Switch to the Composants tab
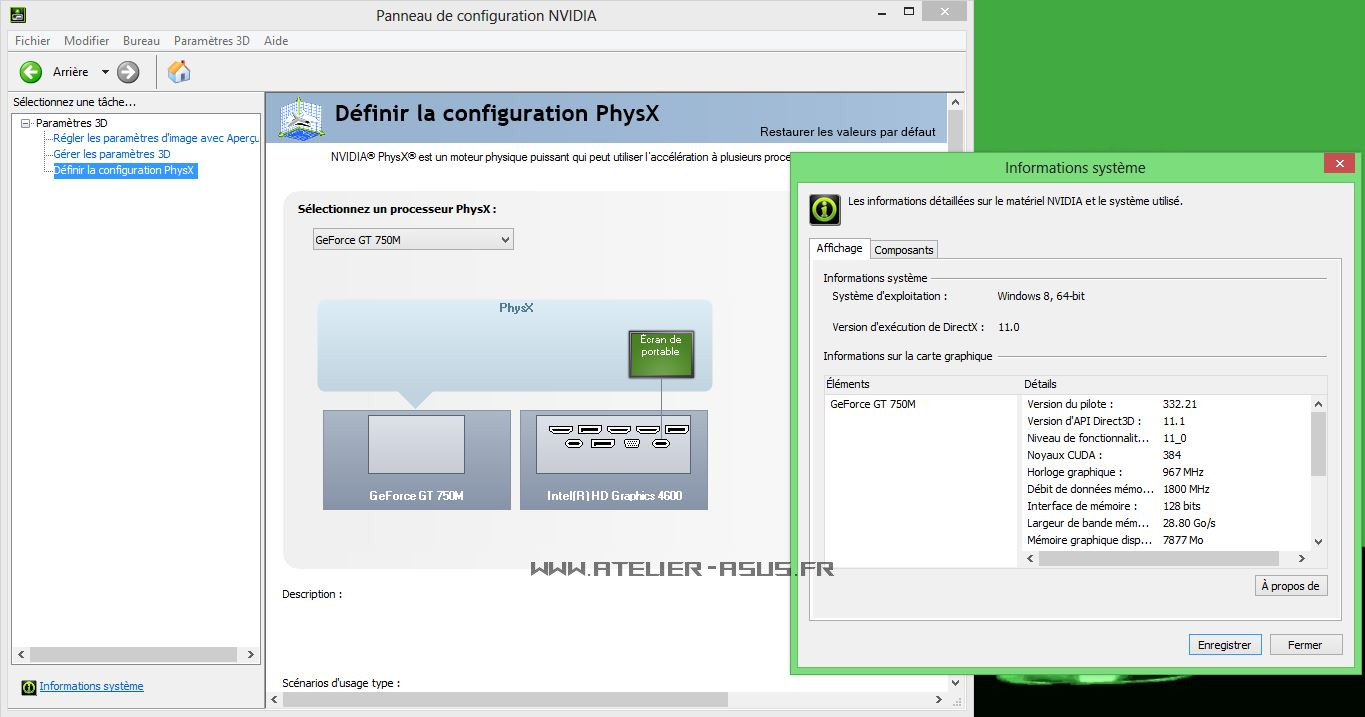This screenshot has width=1365, height=717. pos(903,250)
